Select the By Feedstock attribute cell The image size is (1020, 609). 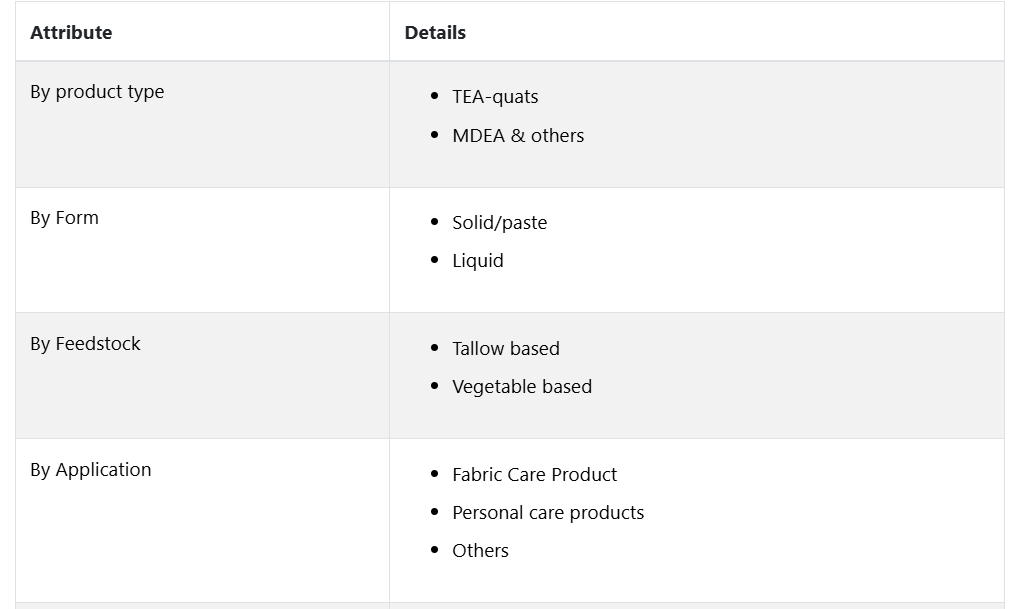85,344
